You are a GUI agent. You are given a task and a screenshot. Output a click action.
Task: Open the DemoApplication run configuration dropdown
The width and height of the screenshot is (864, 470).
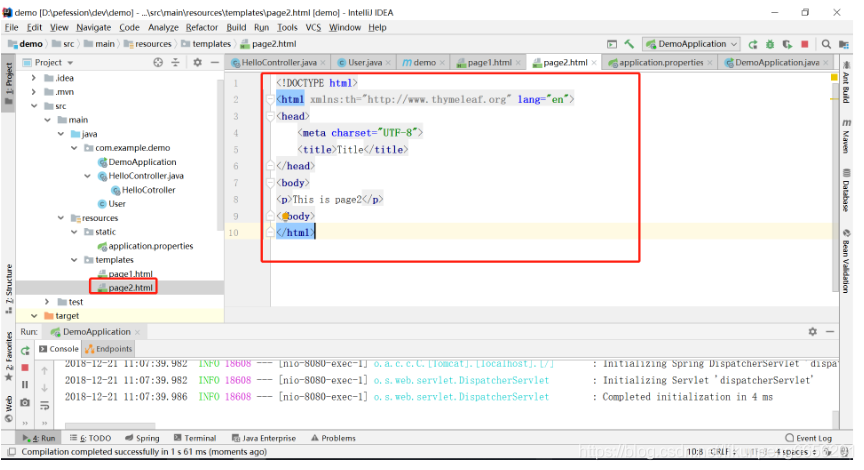click(692, 44)
